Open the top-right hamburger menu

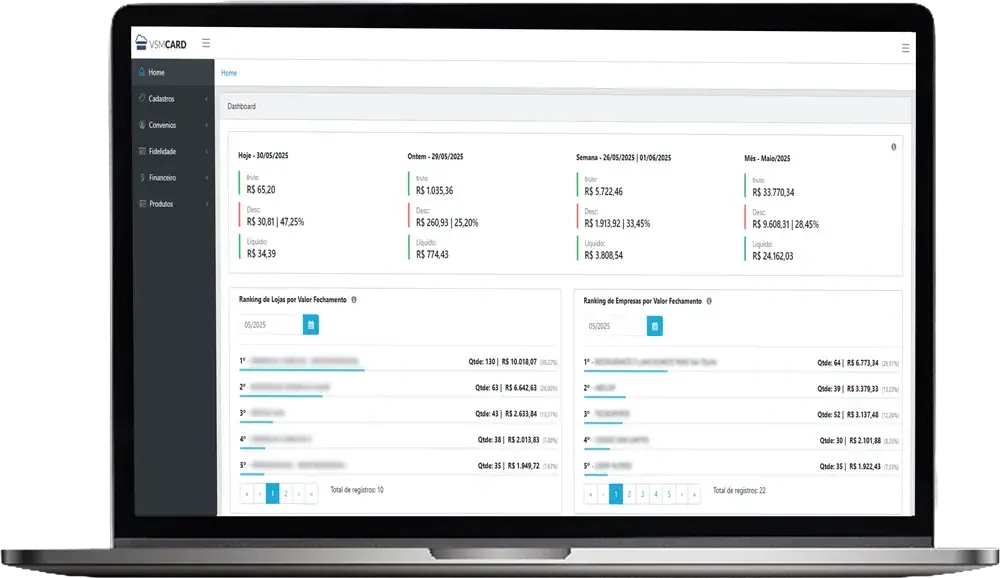[x=905, y=47]
